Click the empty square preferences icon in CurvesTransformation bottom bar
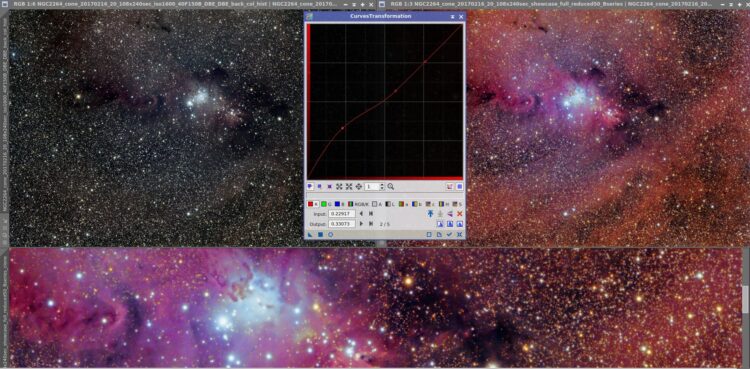The height and width of the screenshot is (369, 750). (x=429, y=235)
